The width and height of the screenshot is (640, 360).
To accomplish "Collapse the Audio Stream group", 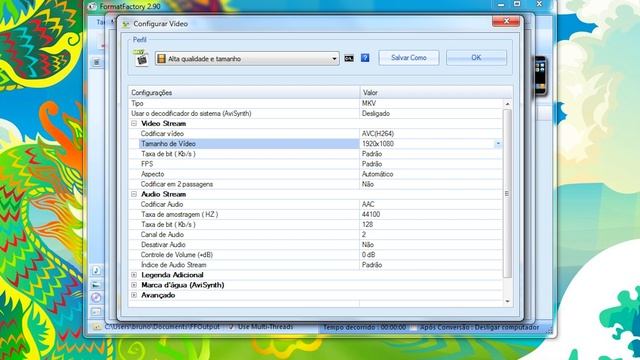I will coord(134,194).
